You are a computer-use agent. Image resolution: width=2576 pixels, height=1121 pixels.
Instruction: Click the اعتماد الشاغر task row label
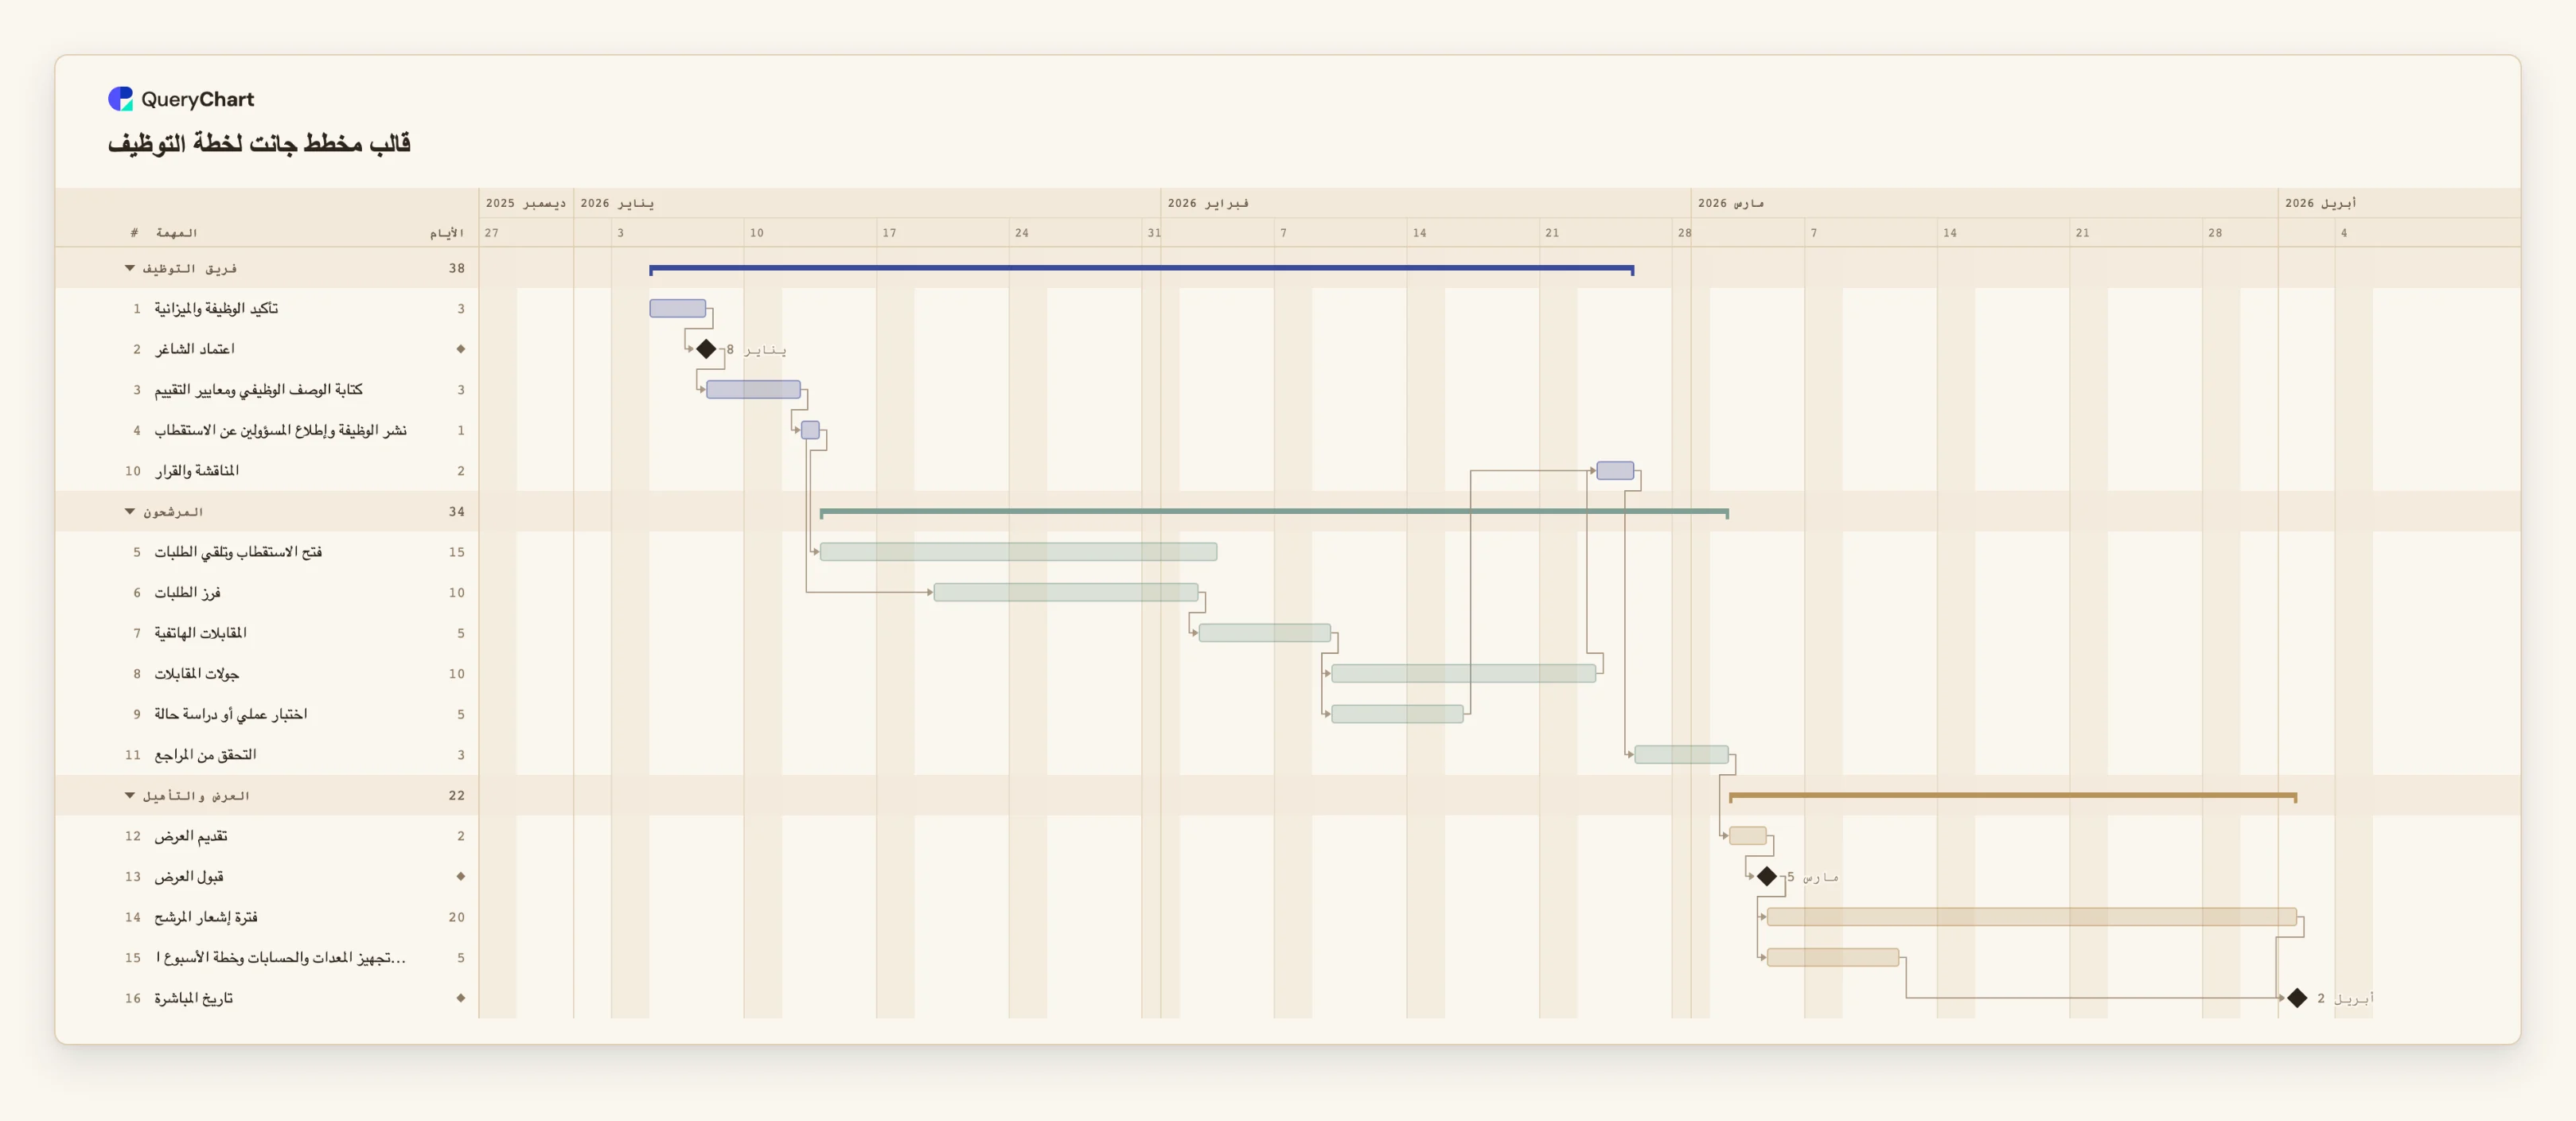coord(195,349)
